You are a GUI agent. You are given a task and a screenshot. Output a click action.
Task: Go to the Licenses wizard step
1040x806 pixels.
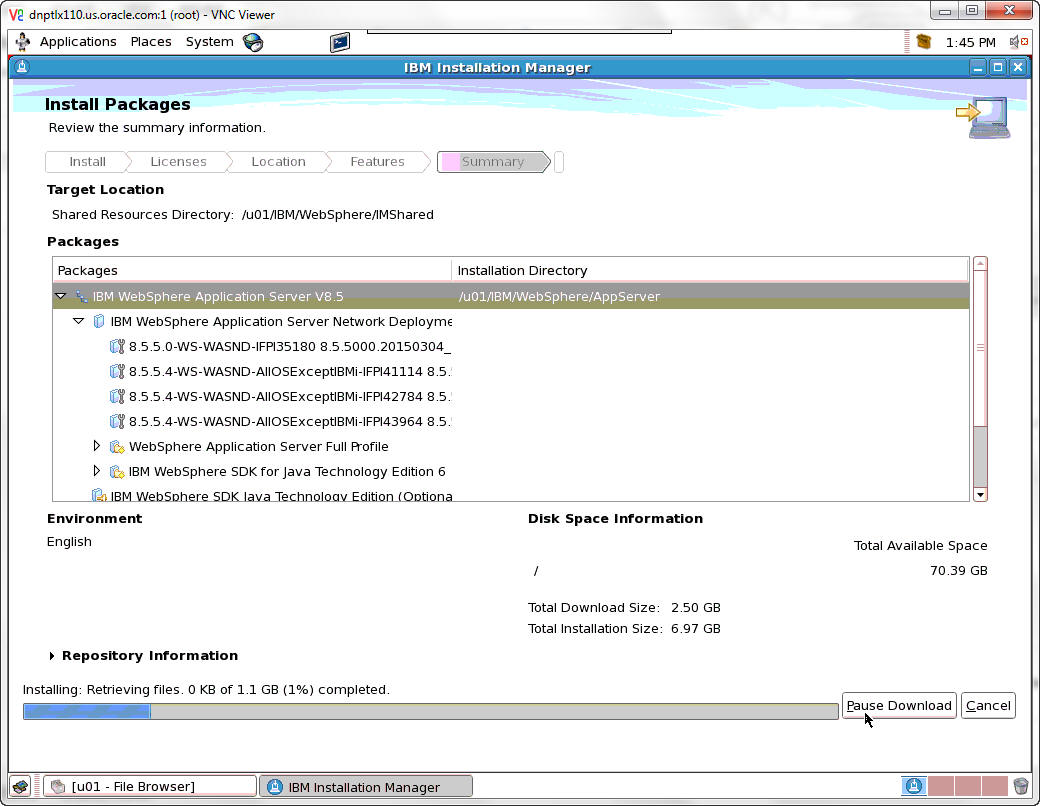click(x=178, y=162)
